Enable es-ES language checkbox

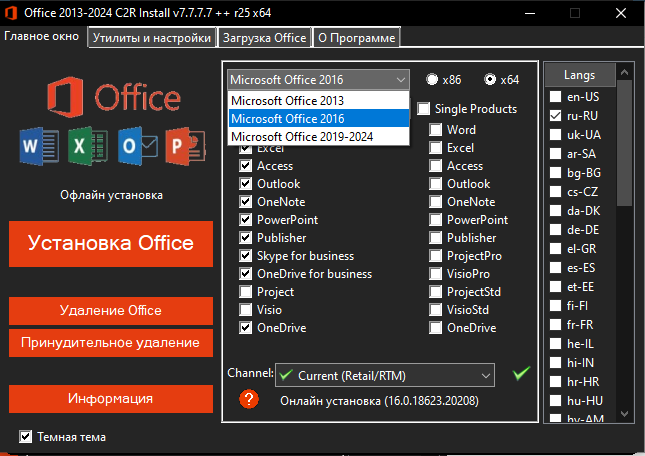(x=555, y=268)
